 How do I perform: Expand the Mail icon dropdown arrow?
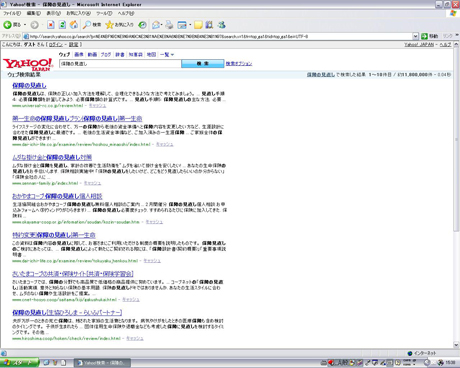(x=162, y=25)
